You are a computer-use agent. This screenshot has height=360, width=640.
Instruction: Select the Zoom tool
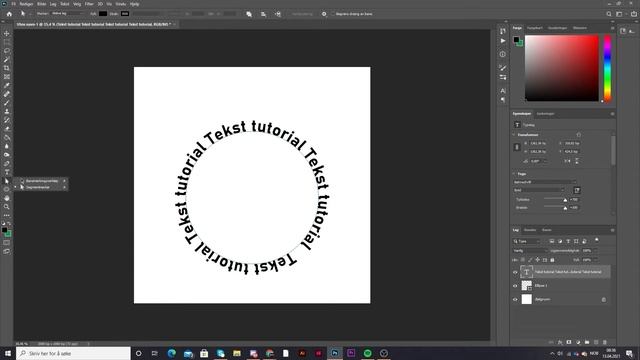tap(7, 207)
